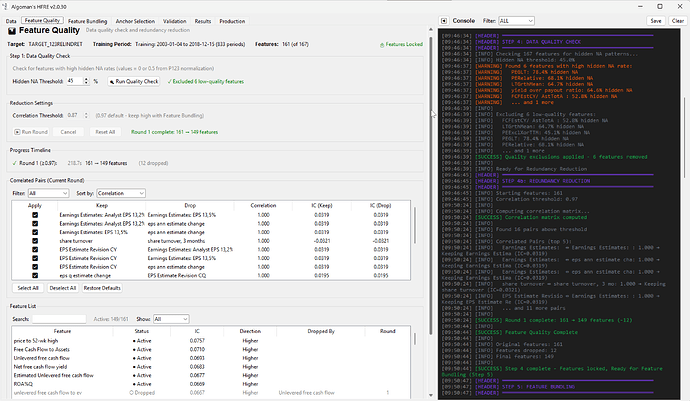The width and height of the screenshot is (690, 401).
Task: Select the Feature Quality tab
Action: tap(42, 21)
